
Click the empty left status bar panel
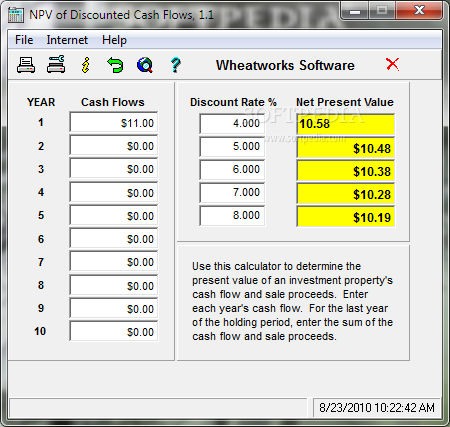click(x=158, y=407)
